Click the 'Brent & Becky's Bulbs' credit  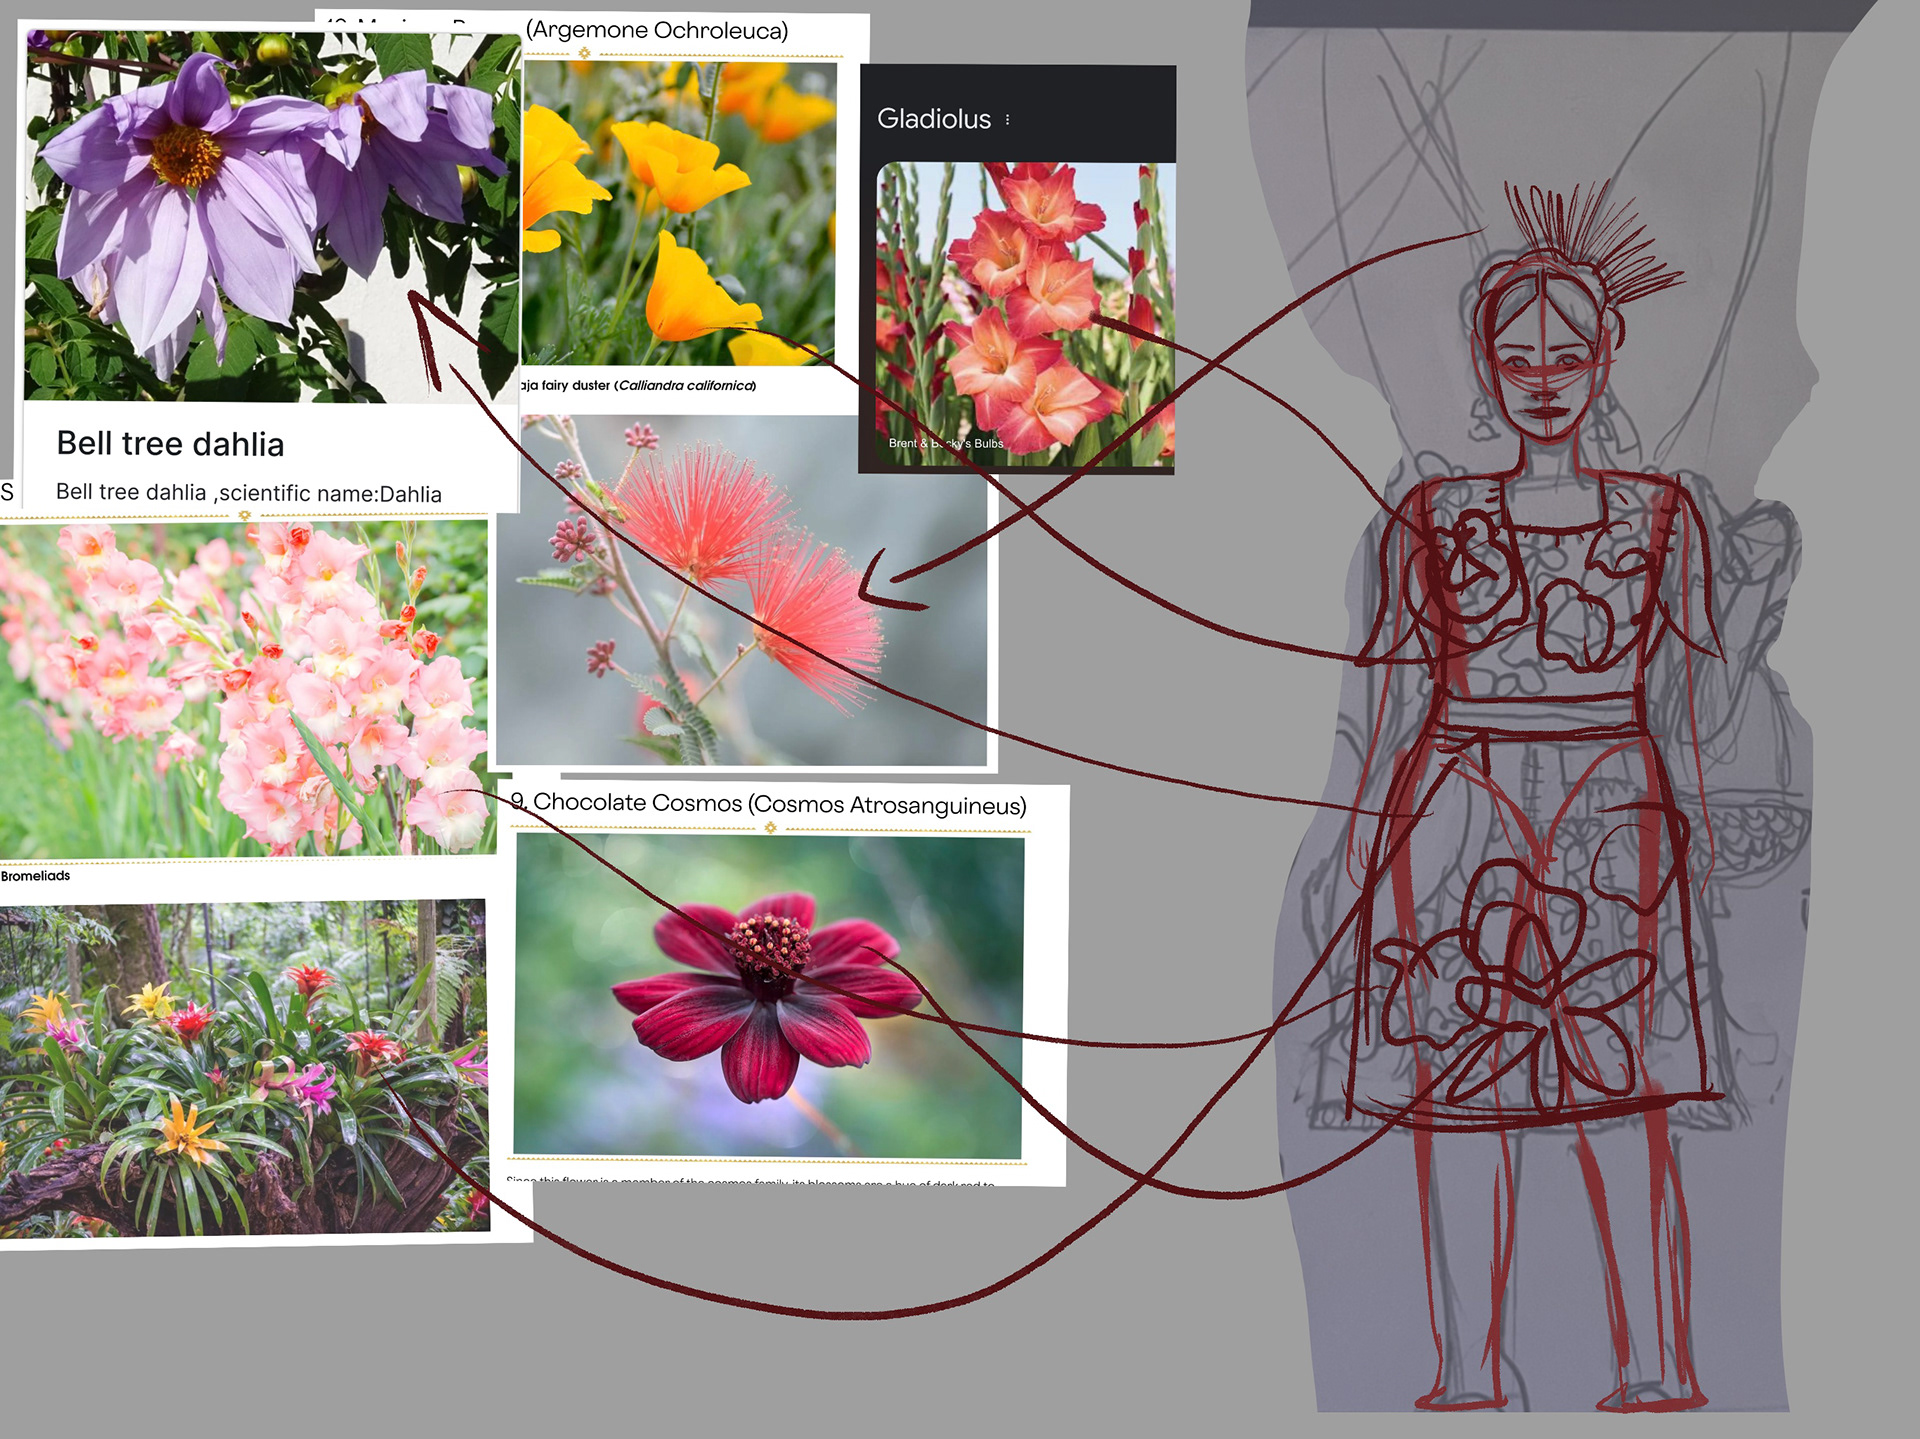(946, 443)
